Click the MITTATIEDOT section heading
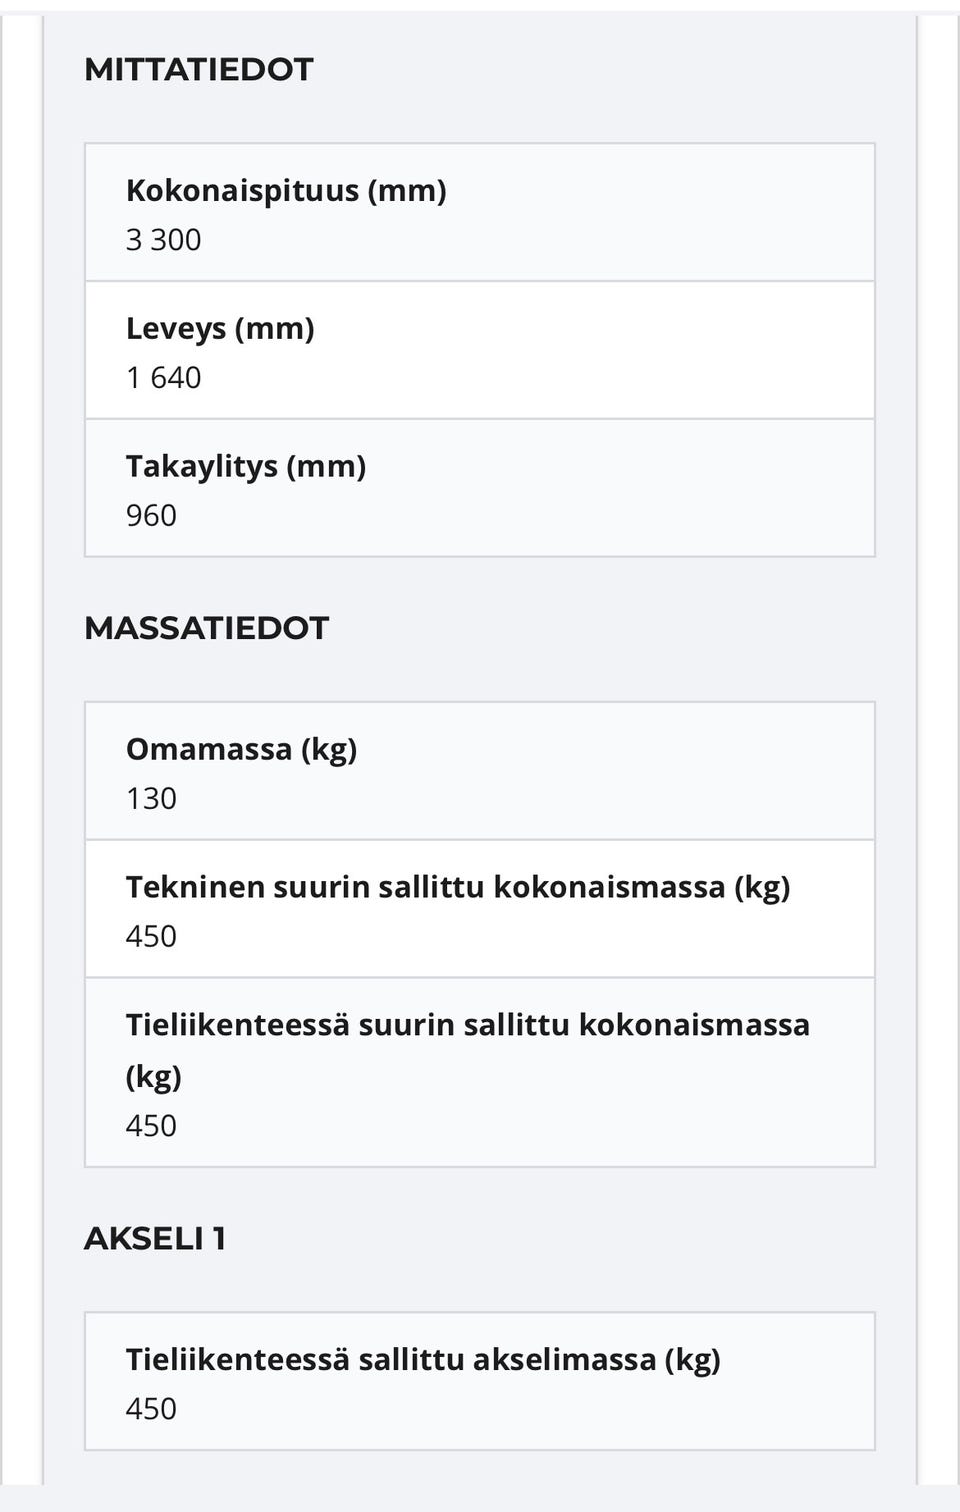 [x=198, y=69]
